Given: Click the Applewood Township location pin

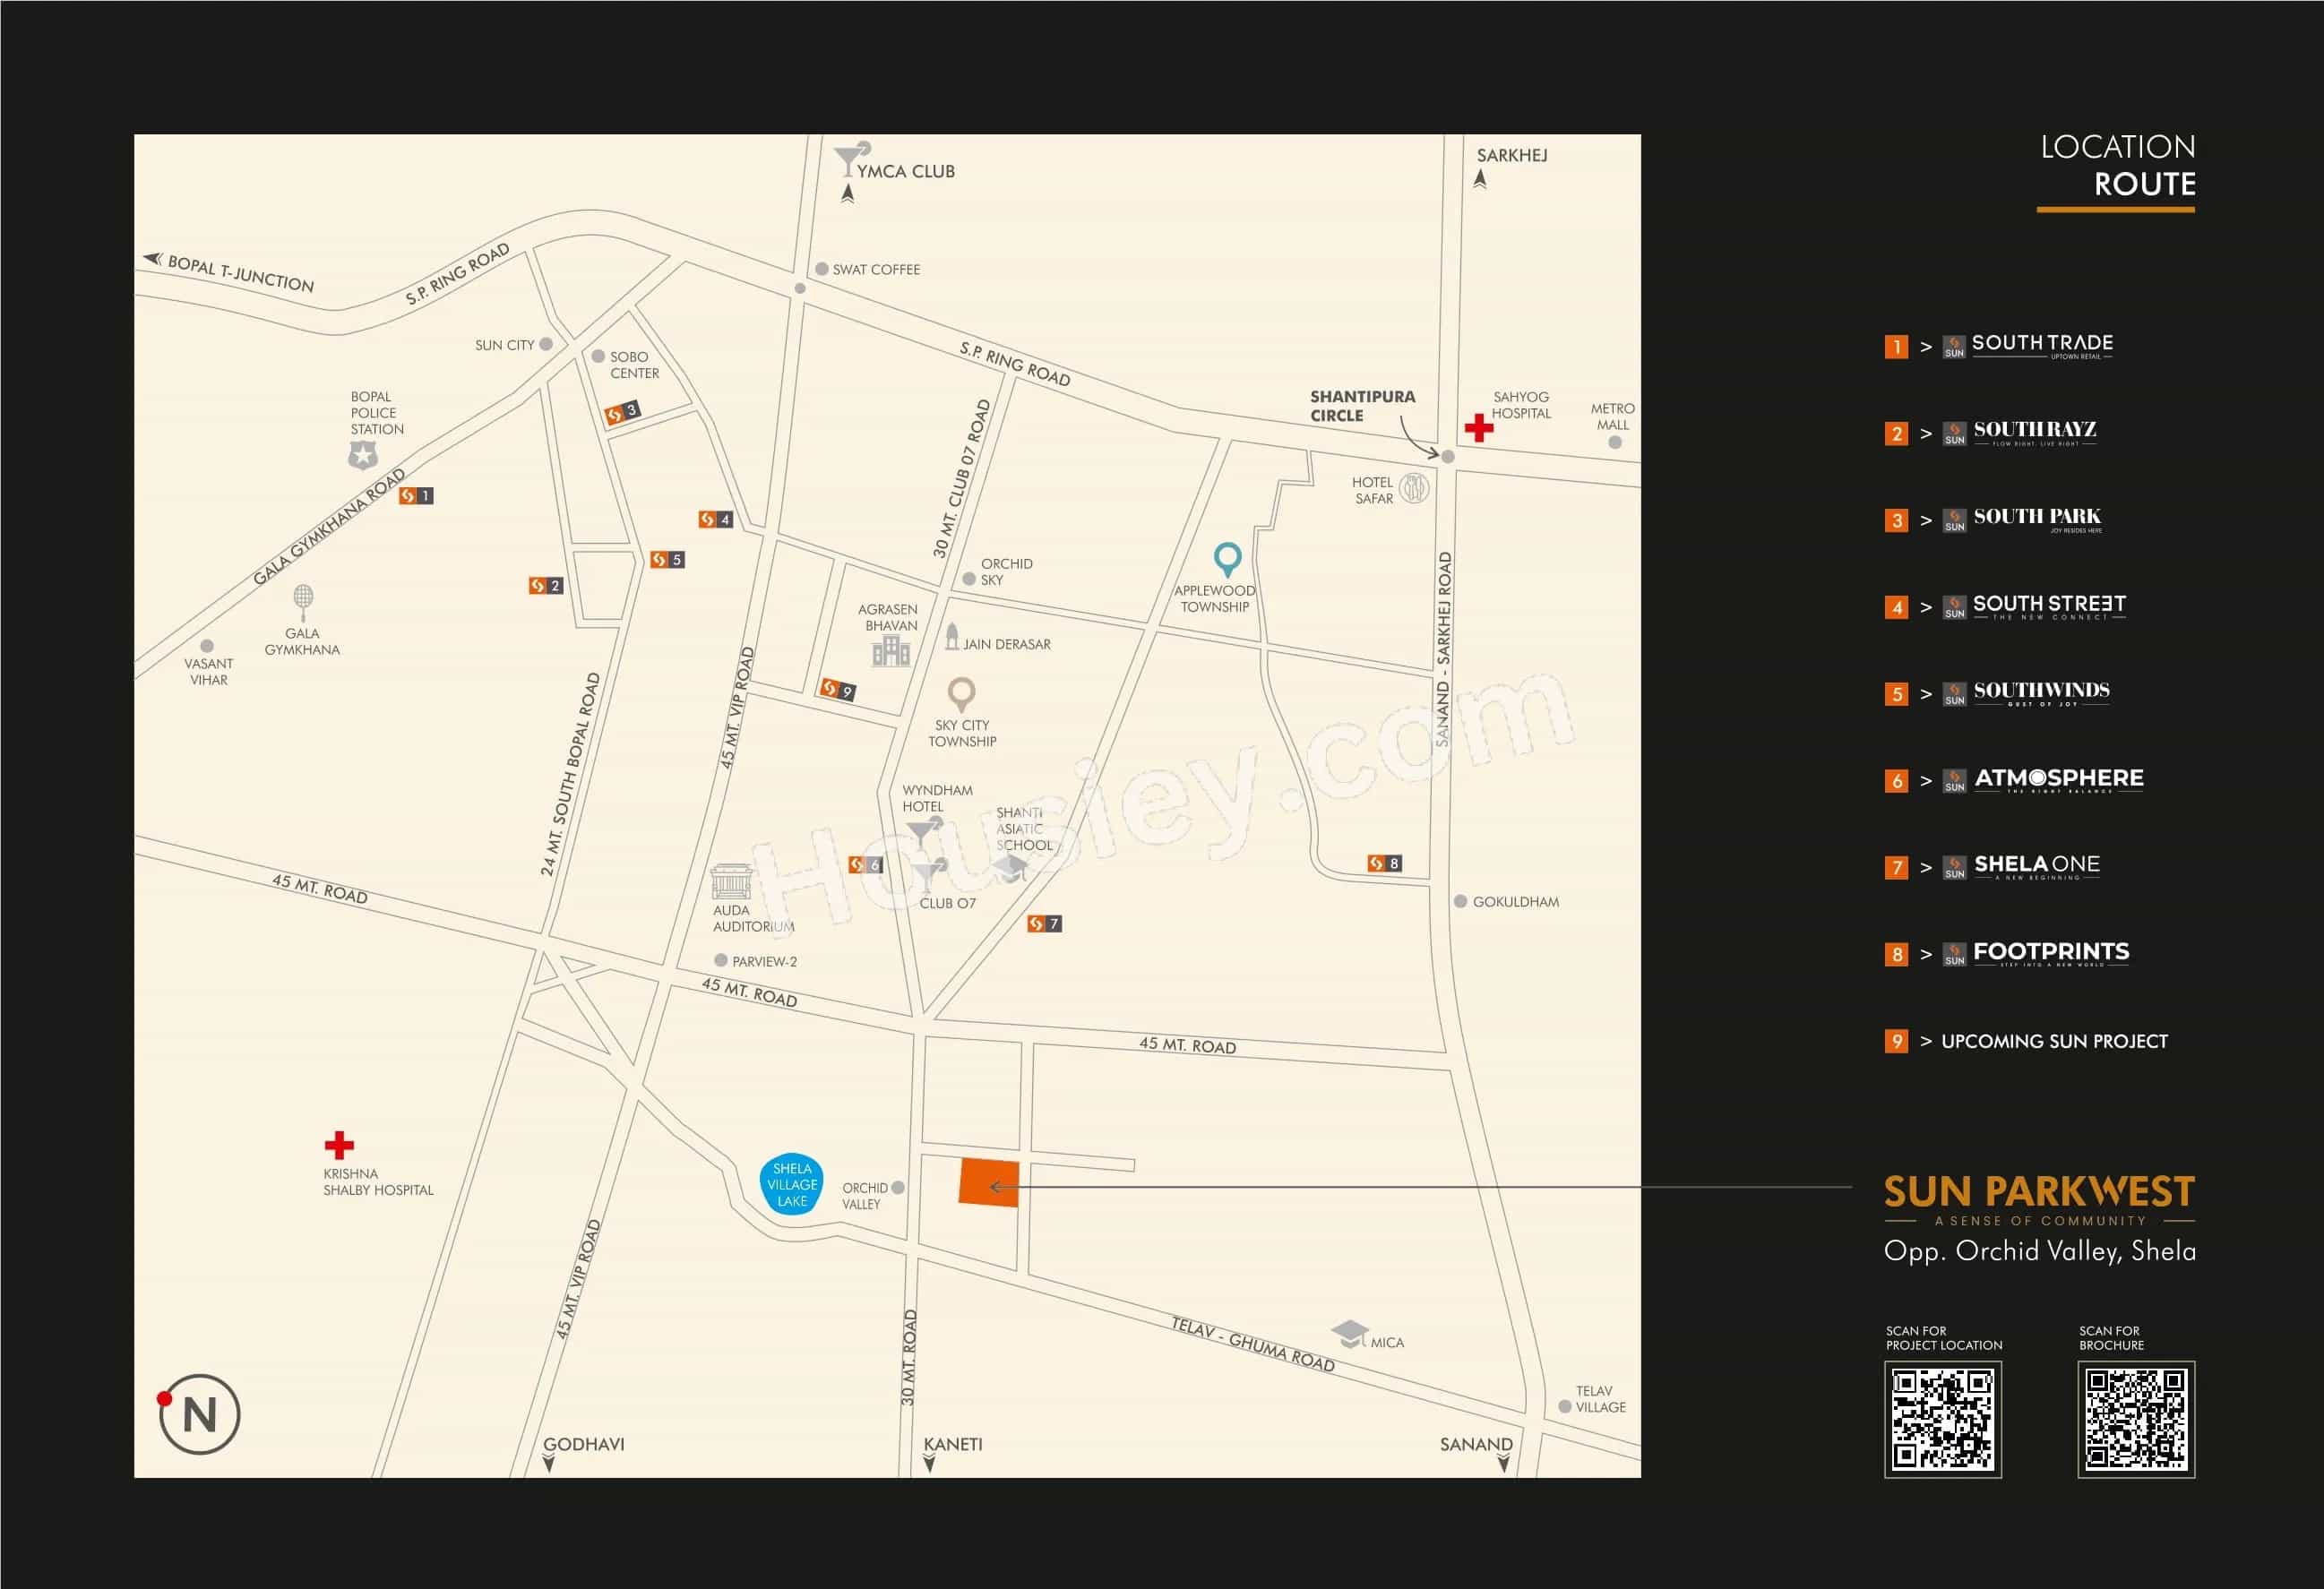Looking at the screenshot, I should 1227,560.
